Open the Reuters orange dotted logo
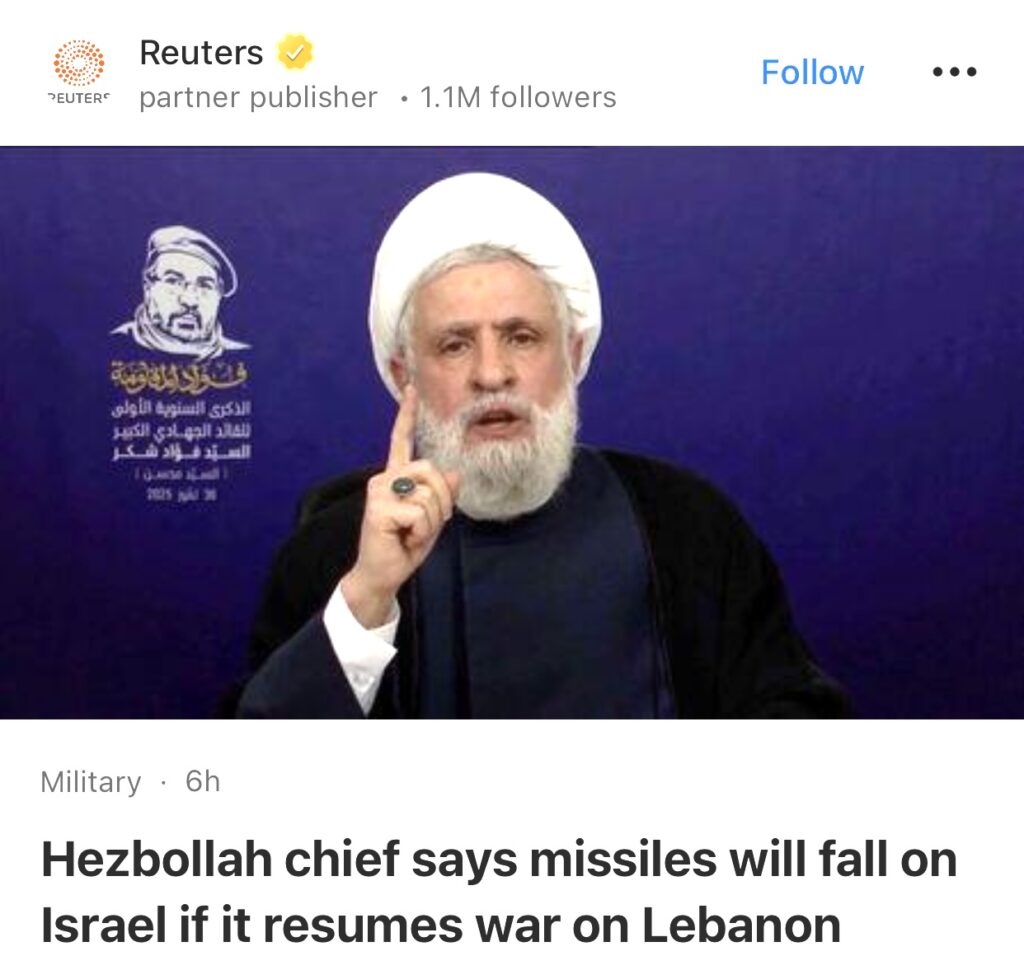 click(x=78, y=63)
